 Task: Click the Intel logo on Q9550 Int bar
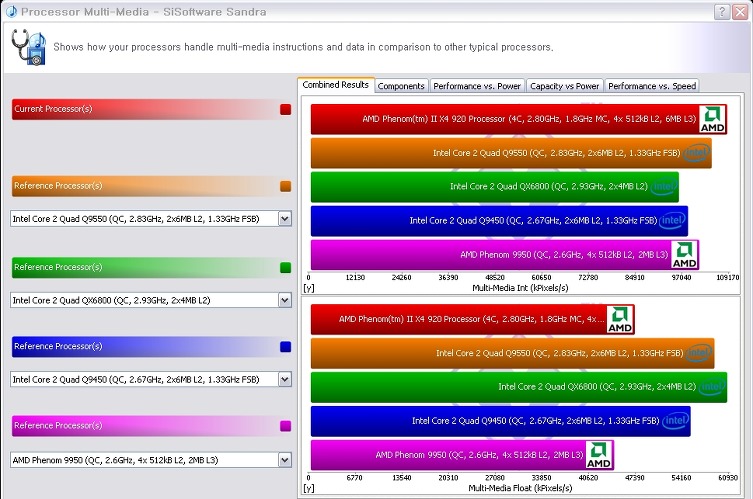pyautogui.click(x=696, y=153)
